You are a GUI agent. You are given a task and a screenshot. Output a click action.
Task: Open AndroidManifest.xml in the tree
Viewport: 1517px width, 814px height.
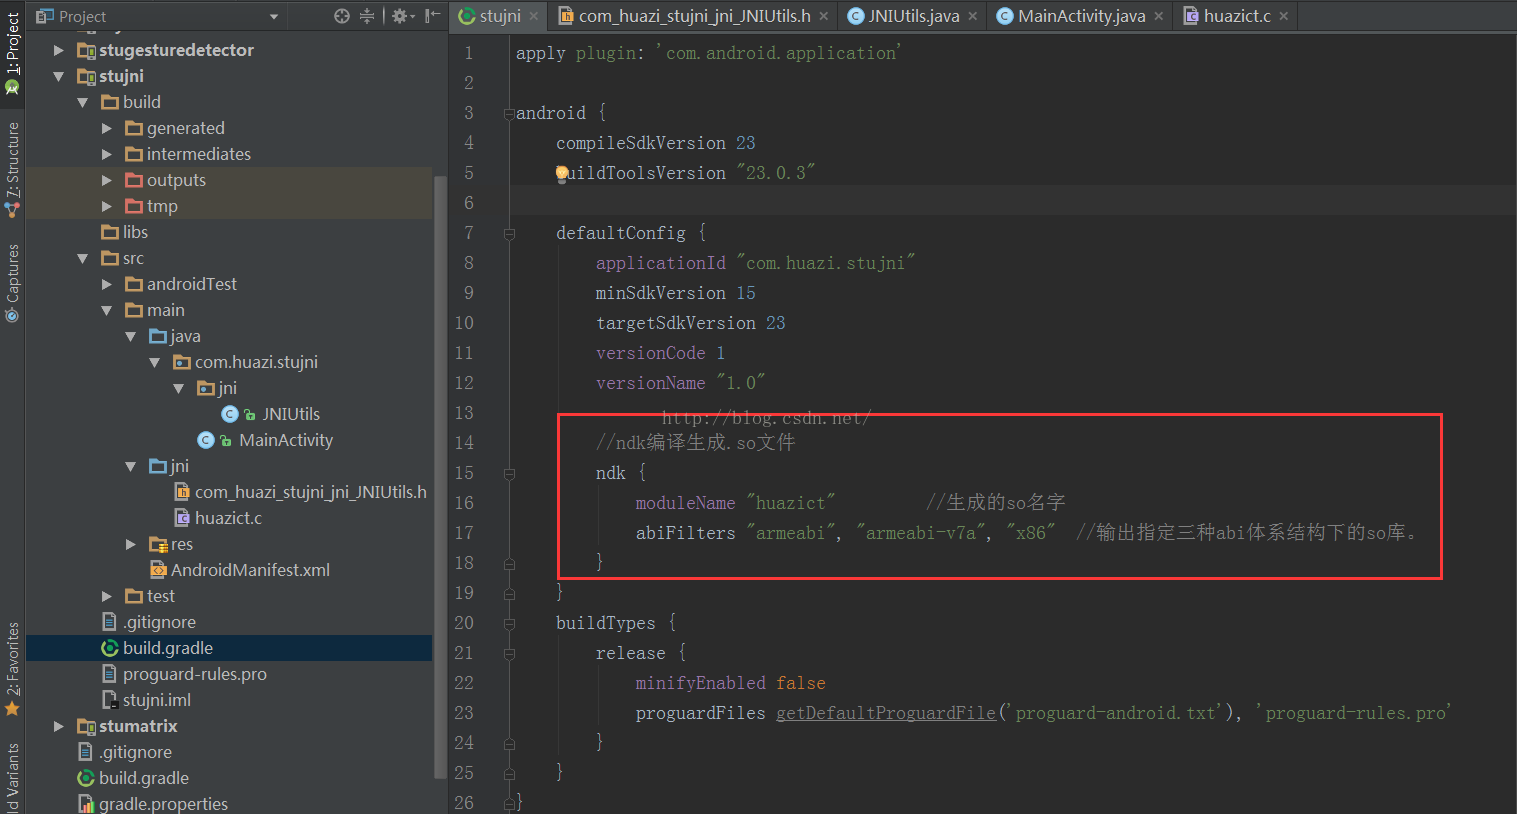(x=250, y=570)
